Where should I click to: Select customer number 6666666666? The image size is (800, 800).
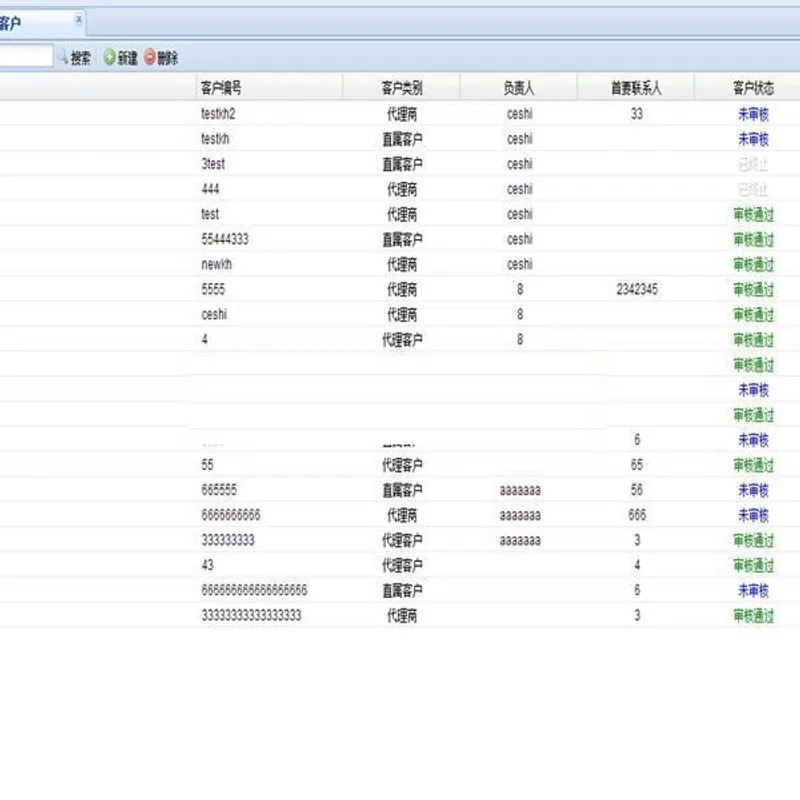click(x=231, y=515)
